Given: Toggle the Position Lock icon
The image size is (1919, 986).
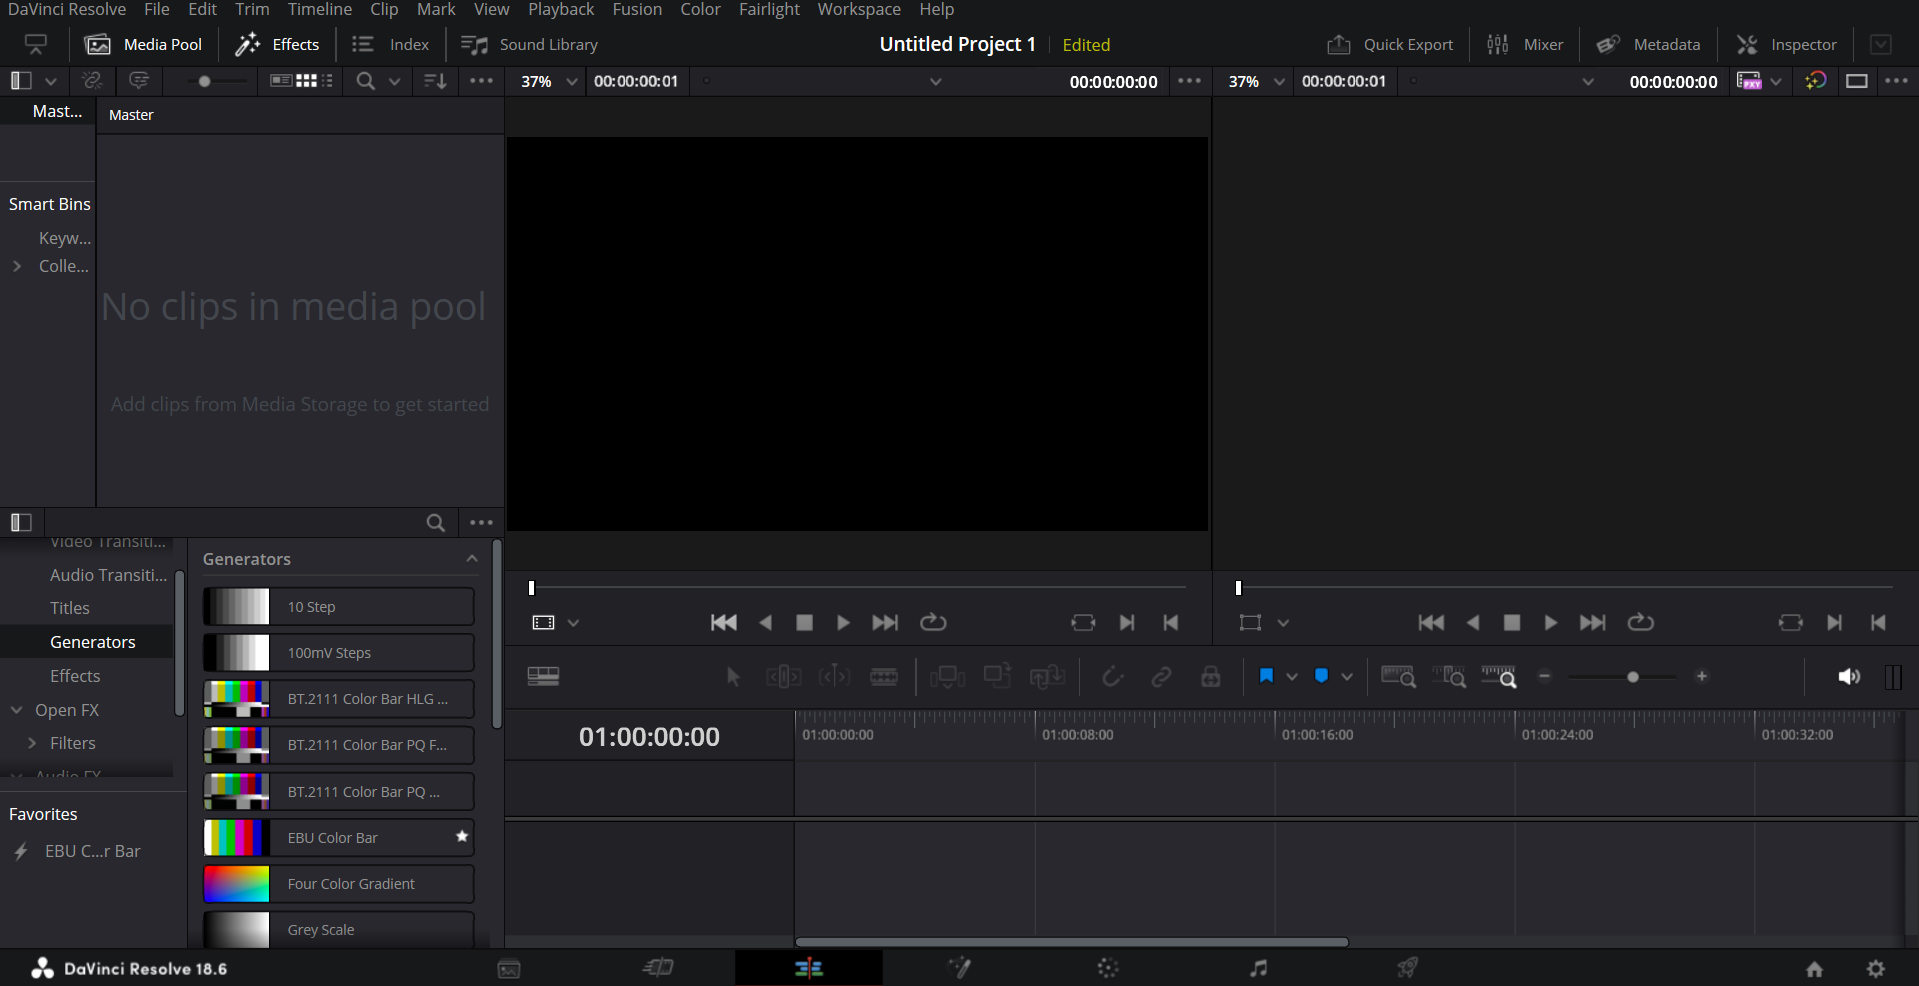Looking at the screenshot, I should (1210, 677).
